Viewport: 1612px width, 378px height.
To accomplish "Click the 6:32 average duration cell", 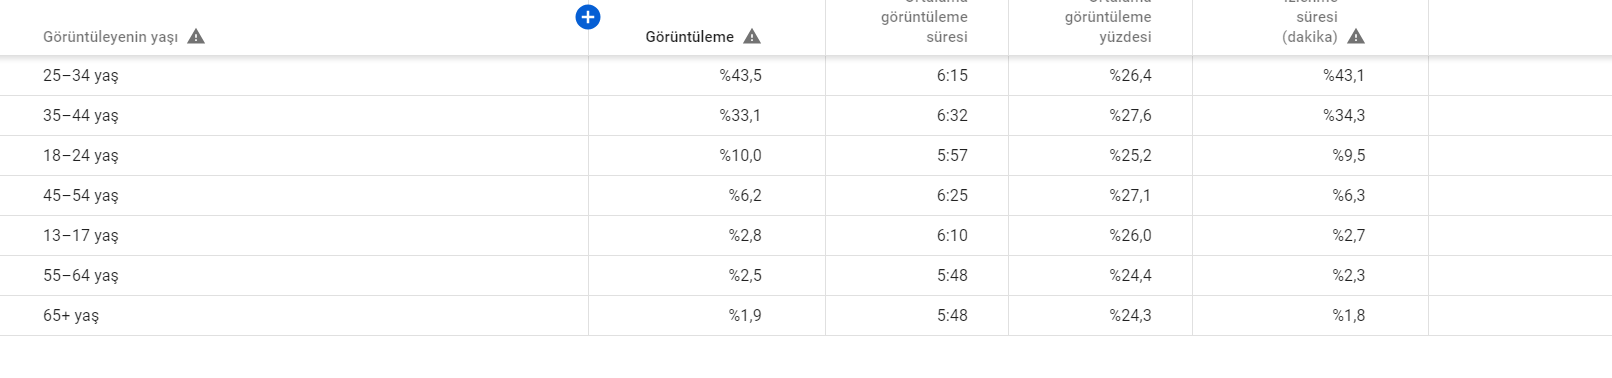I will click(952, 116).
